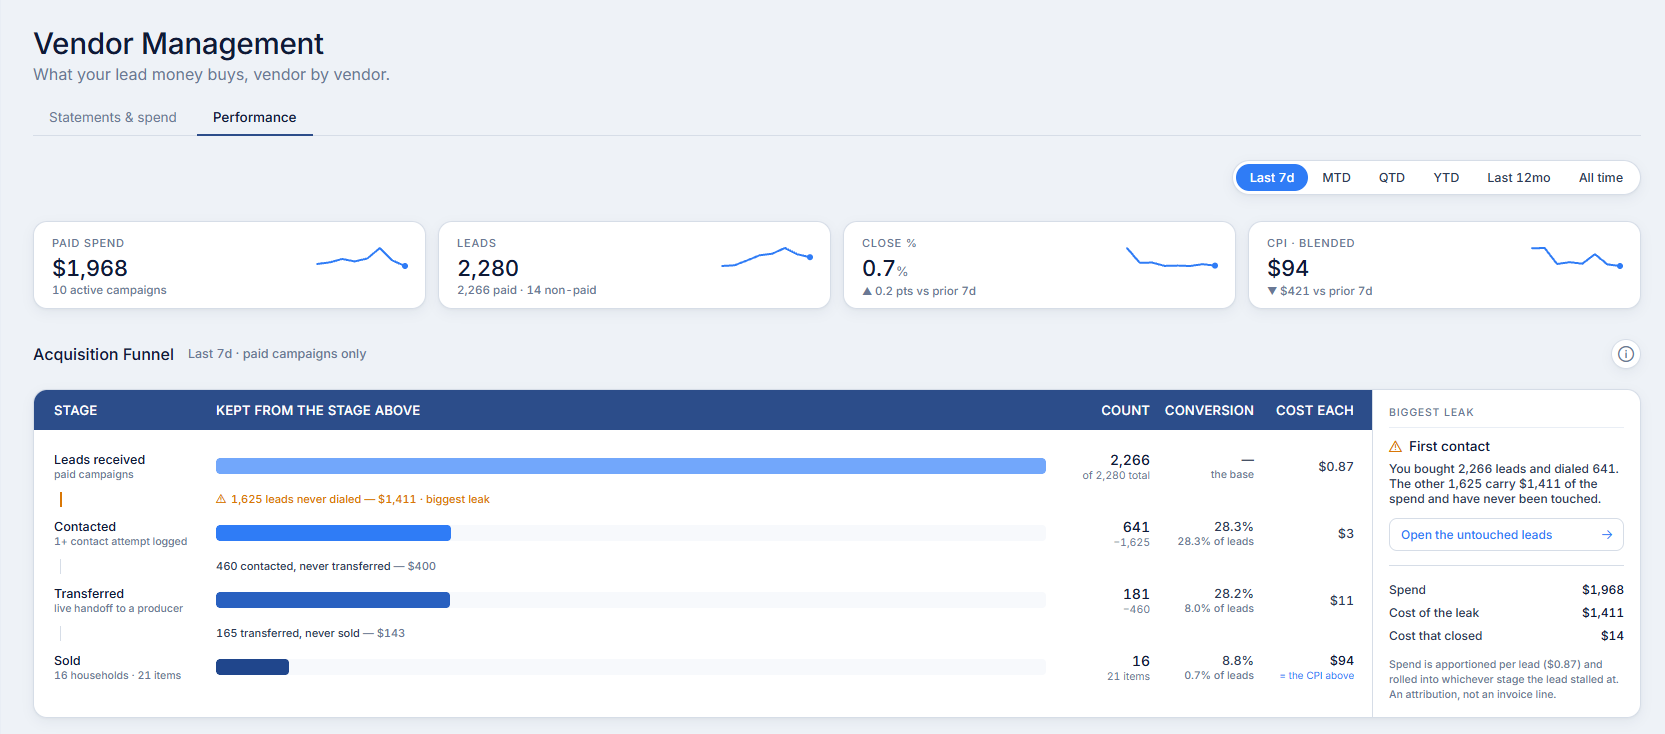The width and height of the screenshot is (1665, 734).
Task: Click the First contact leak heading
Action: (x=1449, y=447)
